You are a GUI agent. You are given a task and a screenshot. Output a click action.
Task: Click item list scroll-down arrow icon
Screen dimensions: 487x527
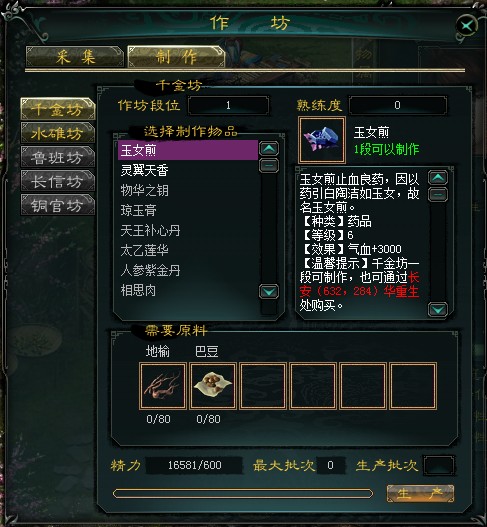tap(269, 292)
